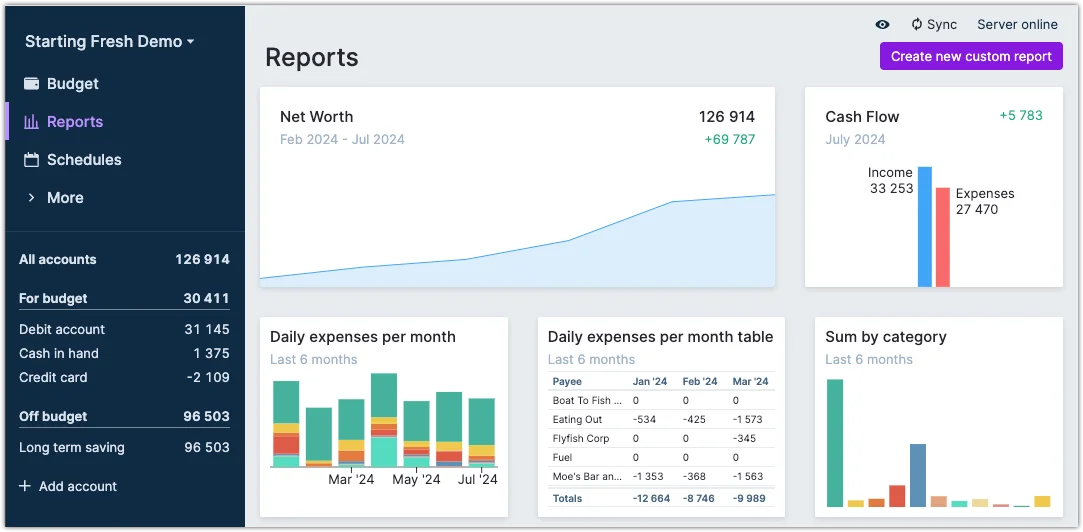The width and height of the screenshot is (1083, 532).
Task: Click the plus icon for Add account
Action: (x=25, y=486)
